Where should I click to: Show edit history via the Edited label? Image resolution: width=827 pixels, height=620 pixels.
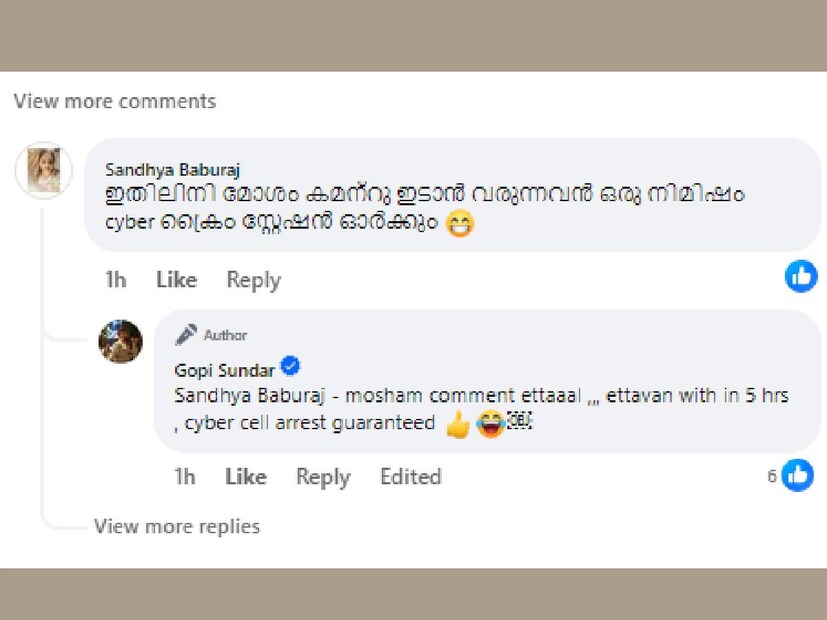point(410,477)
